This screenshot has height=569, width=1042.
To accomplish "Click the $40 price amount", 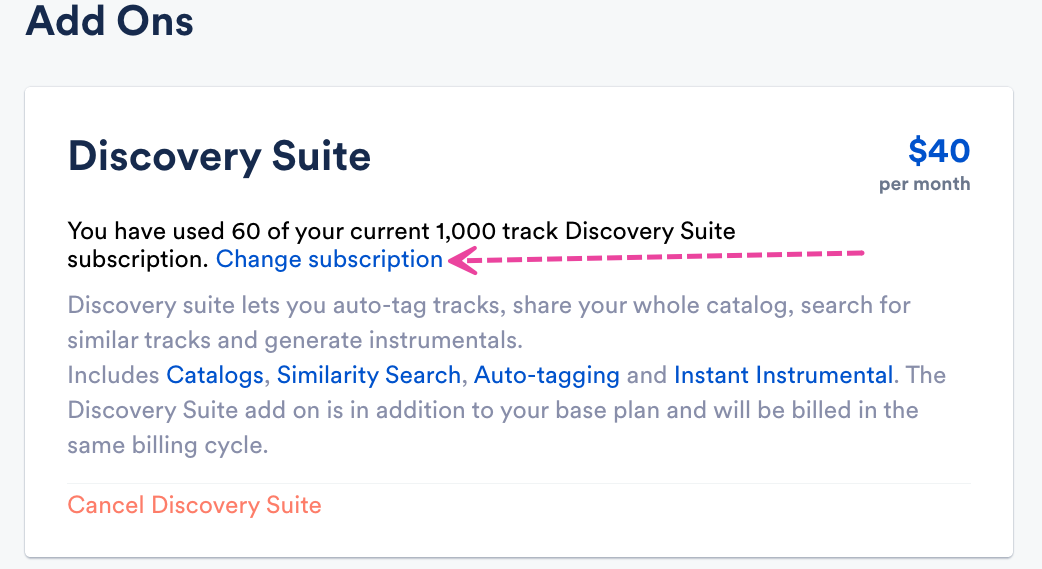I will [938, 151].
